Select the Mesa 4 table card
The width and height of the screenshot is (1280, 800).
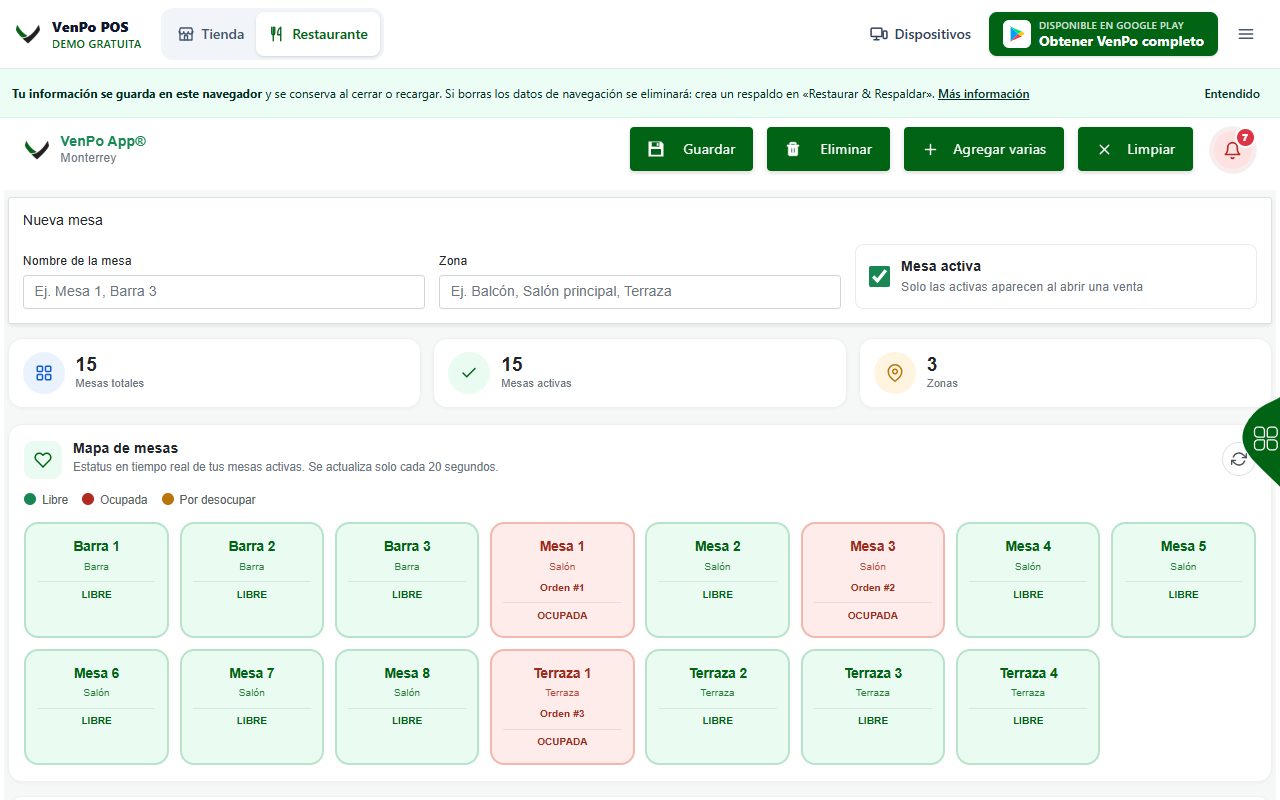coord(1028,580)
